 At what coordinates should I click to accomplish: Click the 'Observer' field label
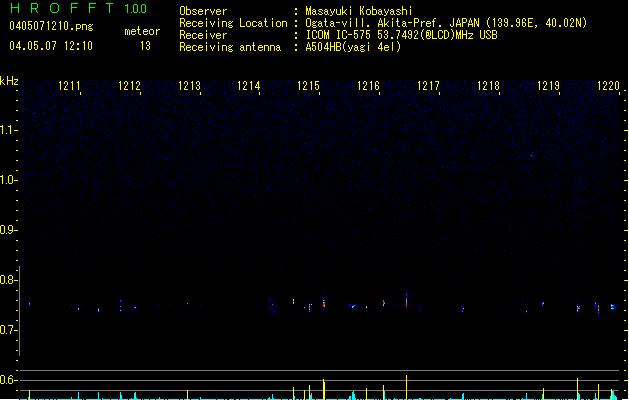[203, 11]
